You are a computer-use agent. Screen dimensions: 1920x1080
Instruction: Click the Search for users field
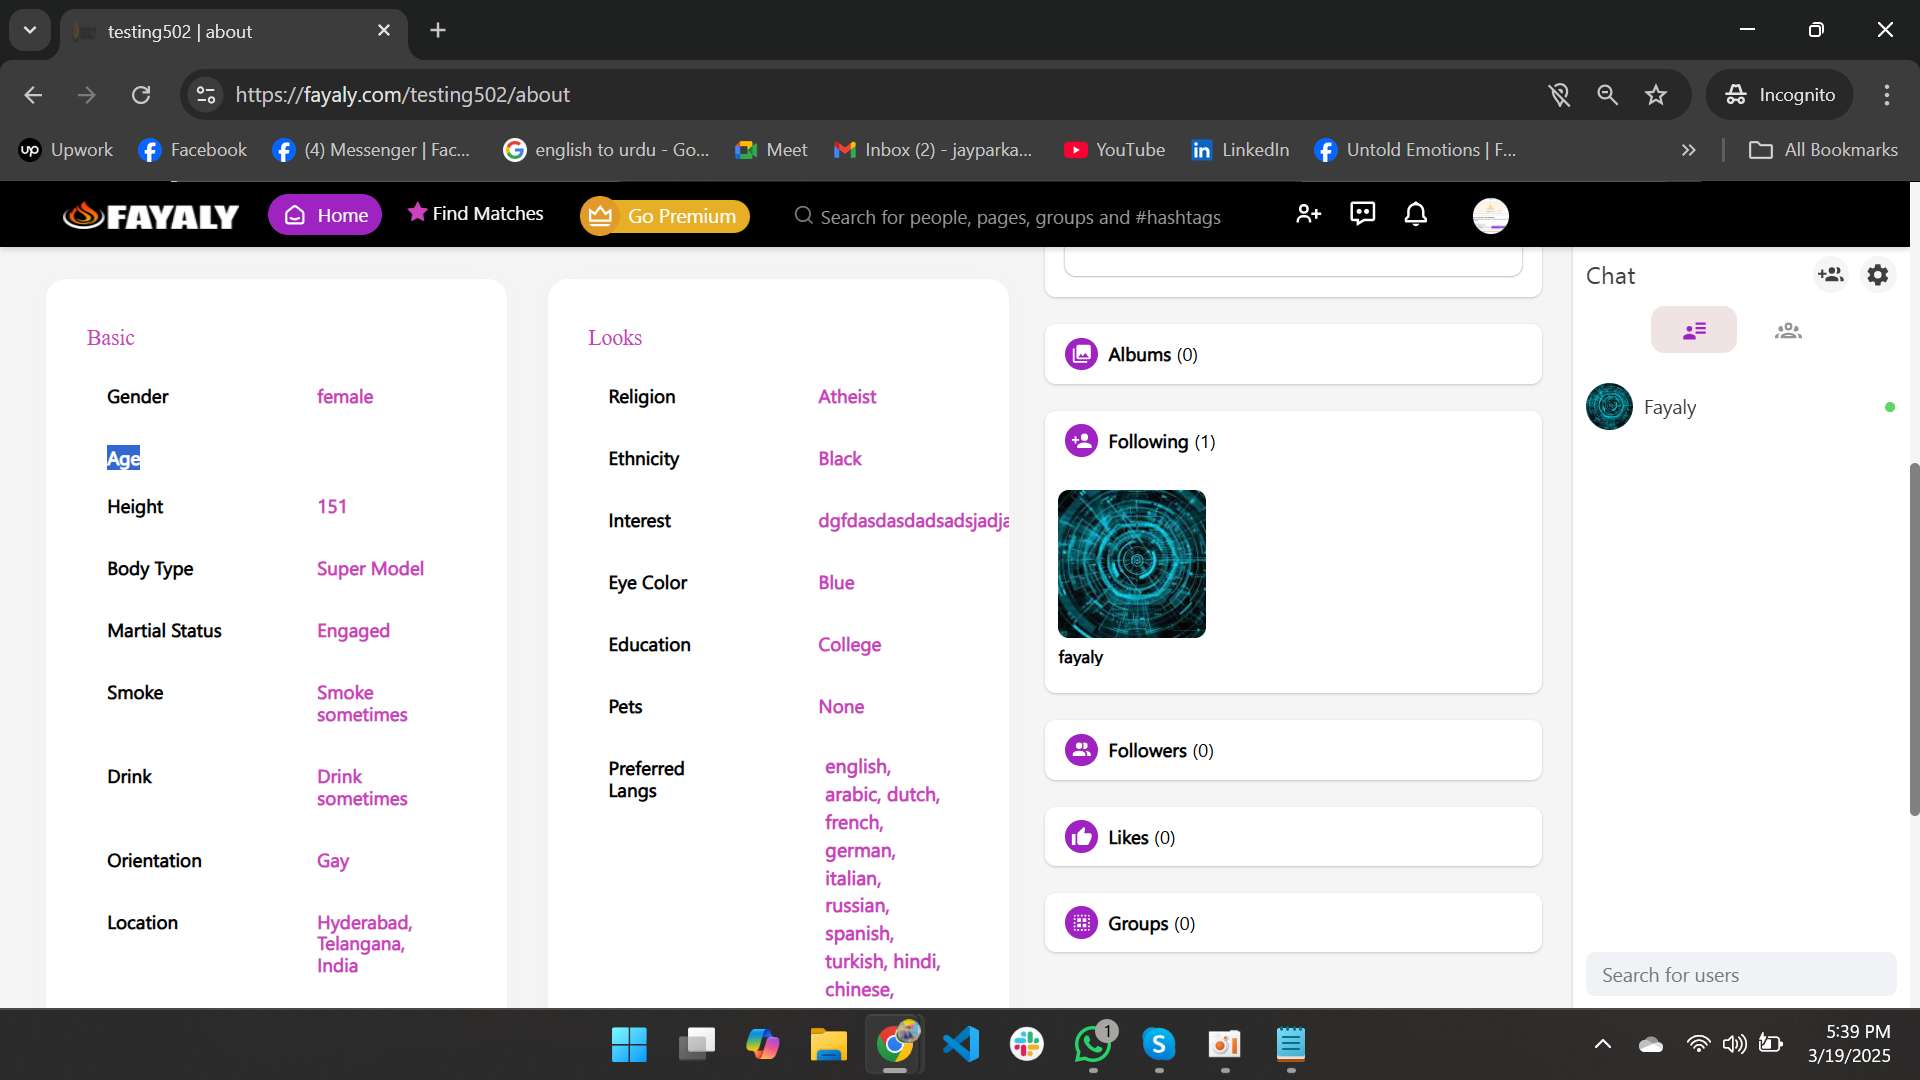pos(1740,975)
